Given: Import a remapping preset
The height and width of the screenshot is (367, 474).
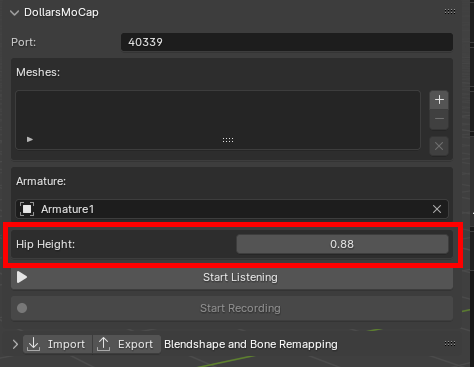Looking at the screenshot, I should click(x=57, y=344).
